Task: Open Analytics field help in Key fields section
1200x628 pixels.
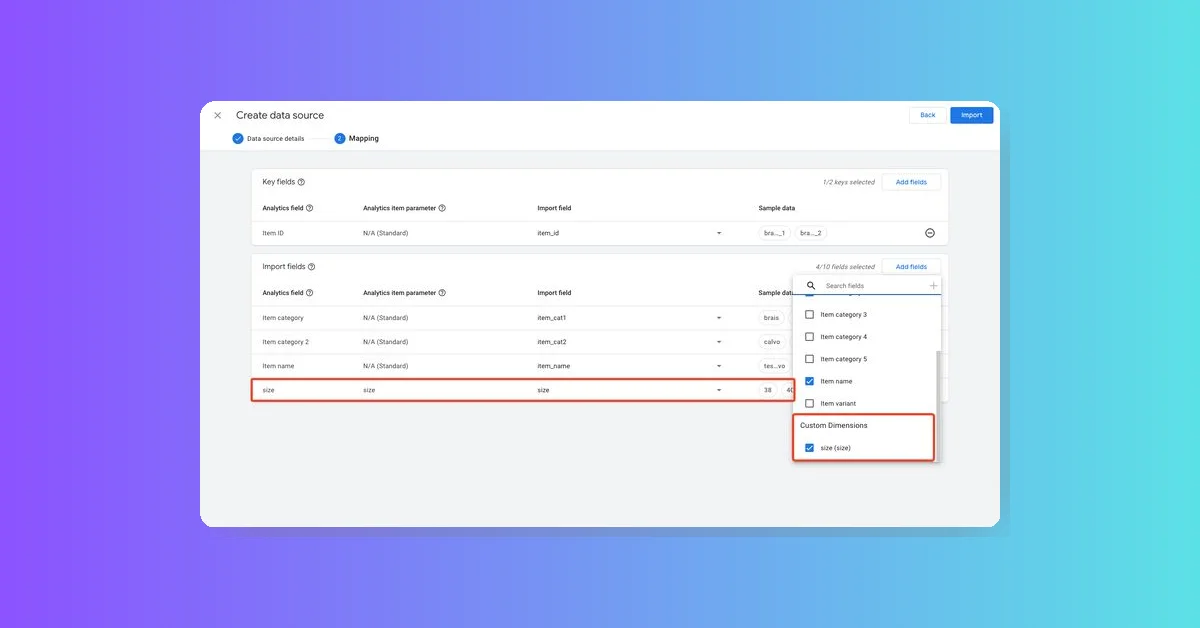Action: click(x=310, y=208)
